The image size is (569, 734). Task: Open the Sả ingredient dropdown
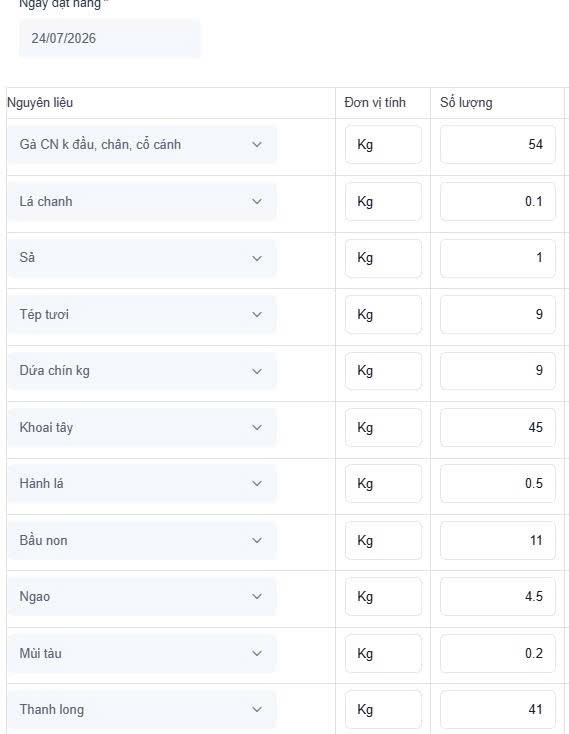141,258
